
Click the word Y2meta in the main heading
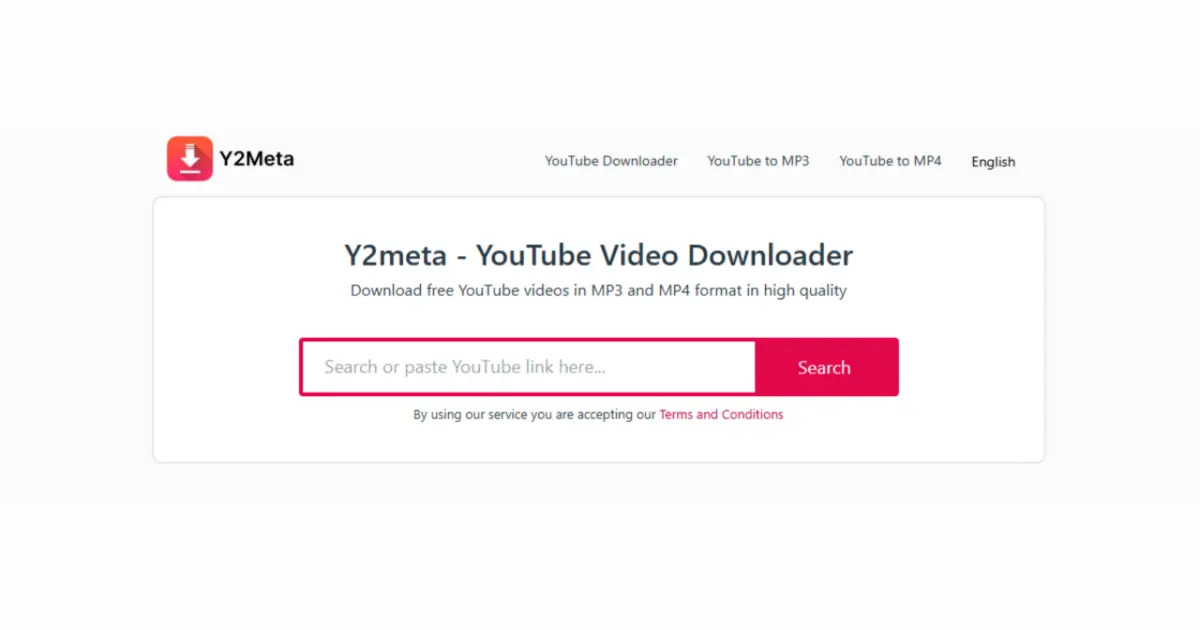393,255
